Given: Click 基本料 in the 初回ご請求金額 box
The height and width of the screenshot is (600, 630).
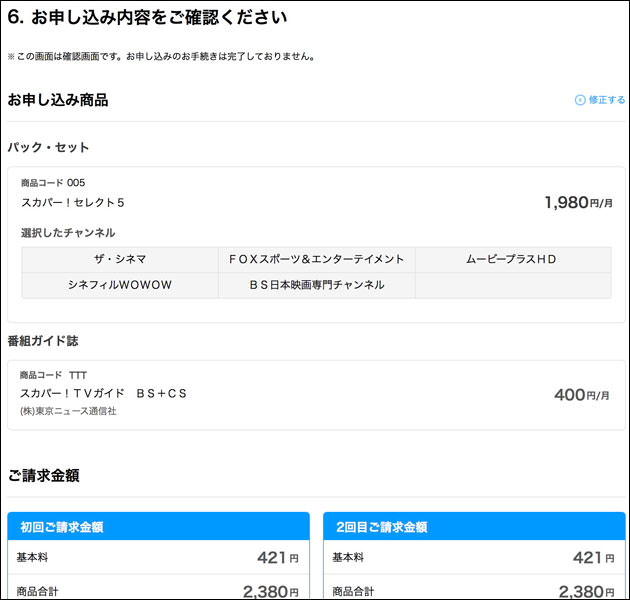Looking at the screenshot, I should tap(32, 557).
